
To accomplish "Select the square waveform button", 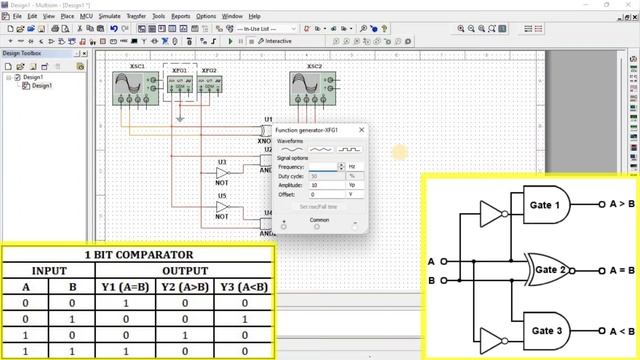I will (349, 149).
